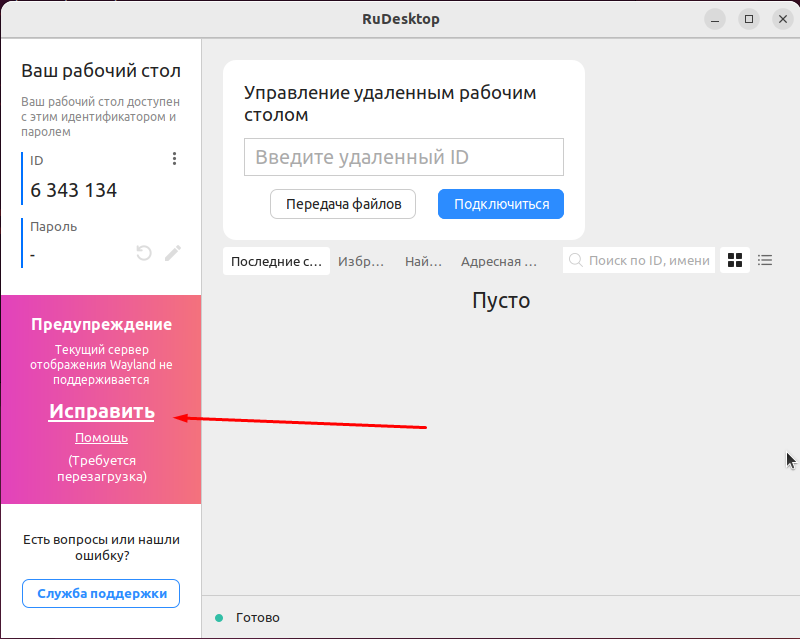Click the 'Готово' status text
Image resolution: width=800 pixels, height=639 pixels.
point(258,618)
